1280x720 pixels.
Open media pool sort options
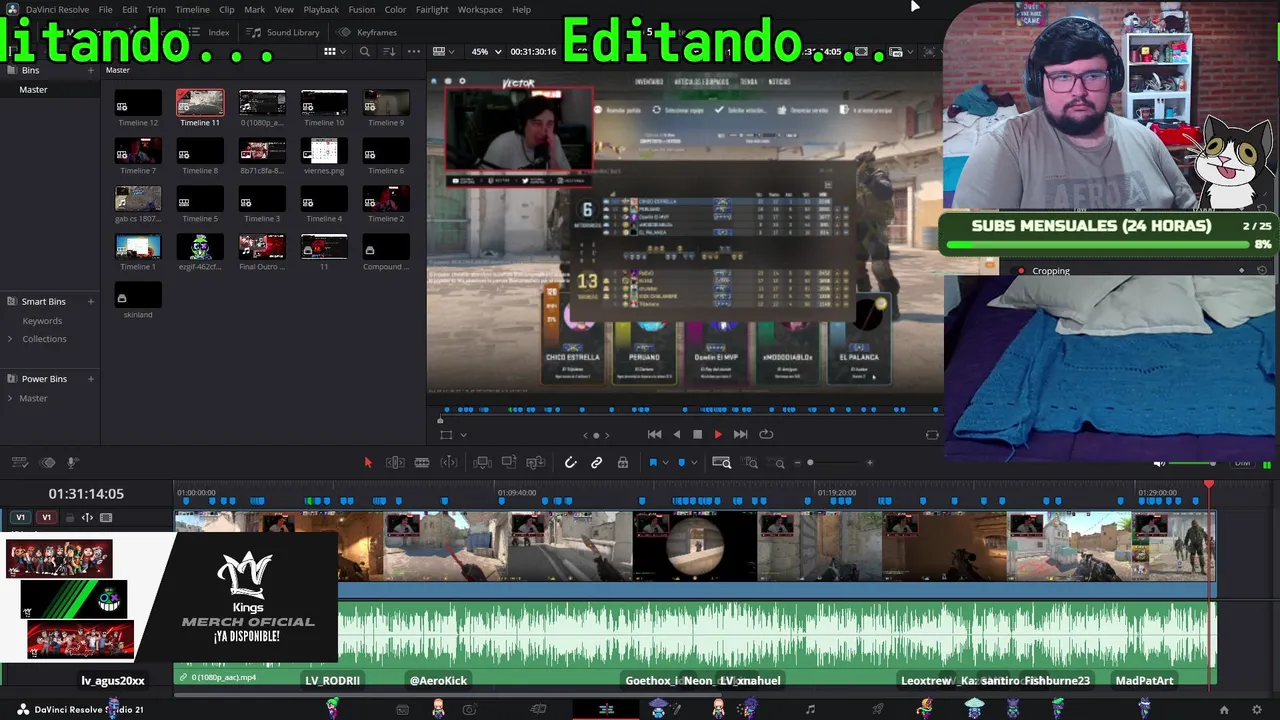(x=389, y=51)
